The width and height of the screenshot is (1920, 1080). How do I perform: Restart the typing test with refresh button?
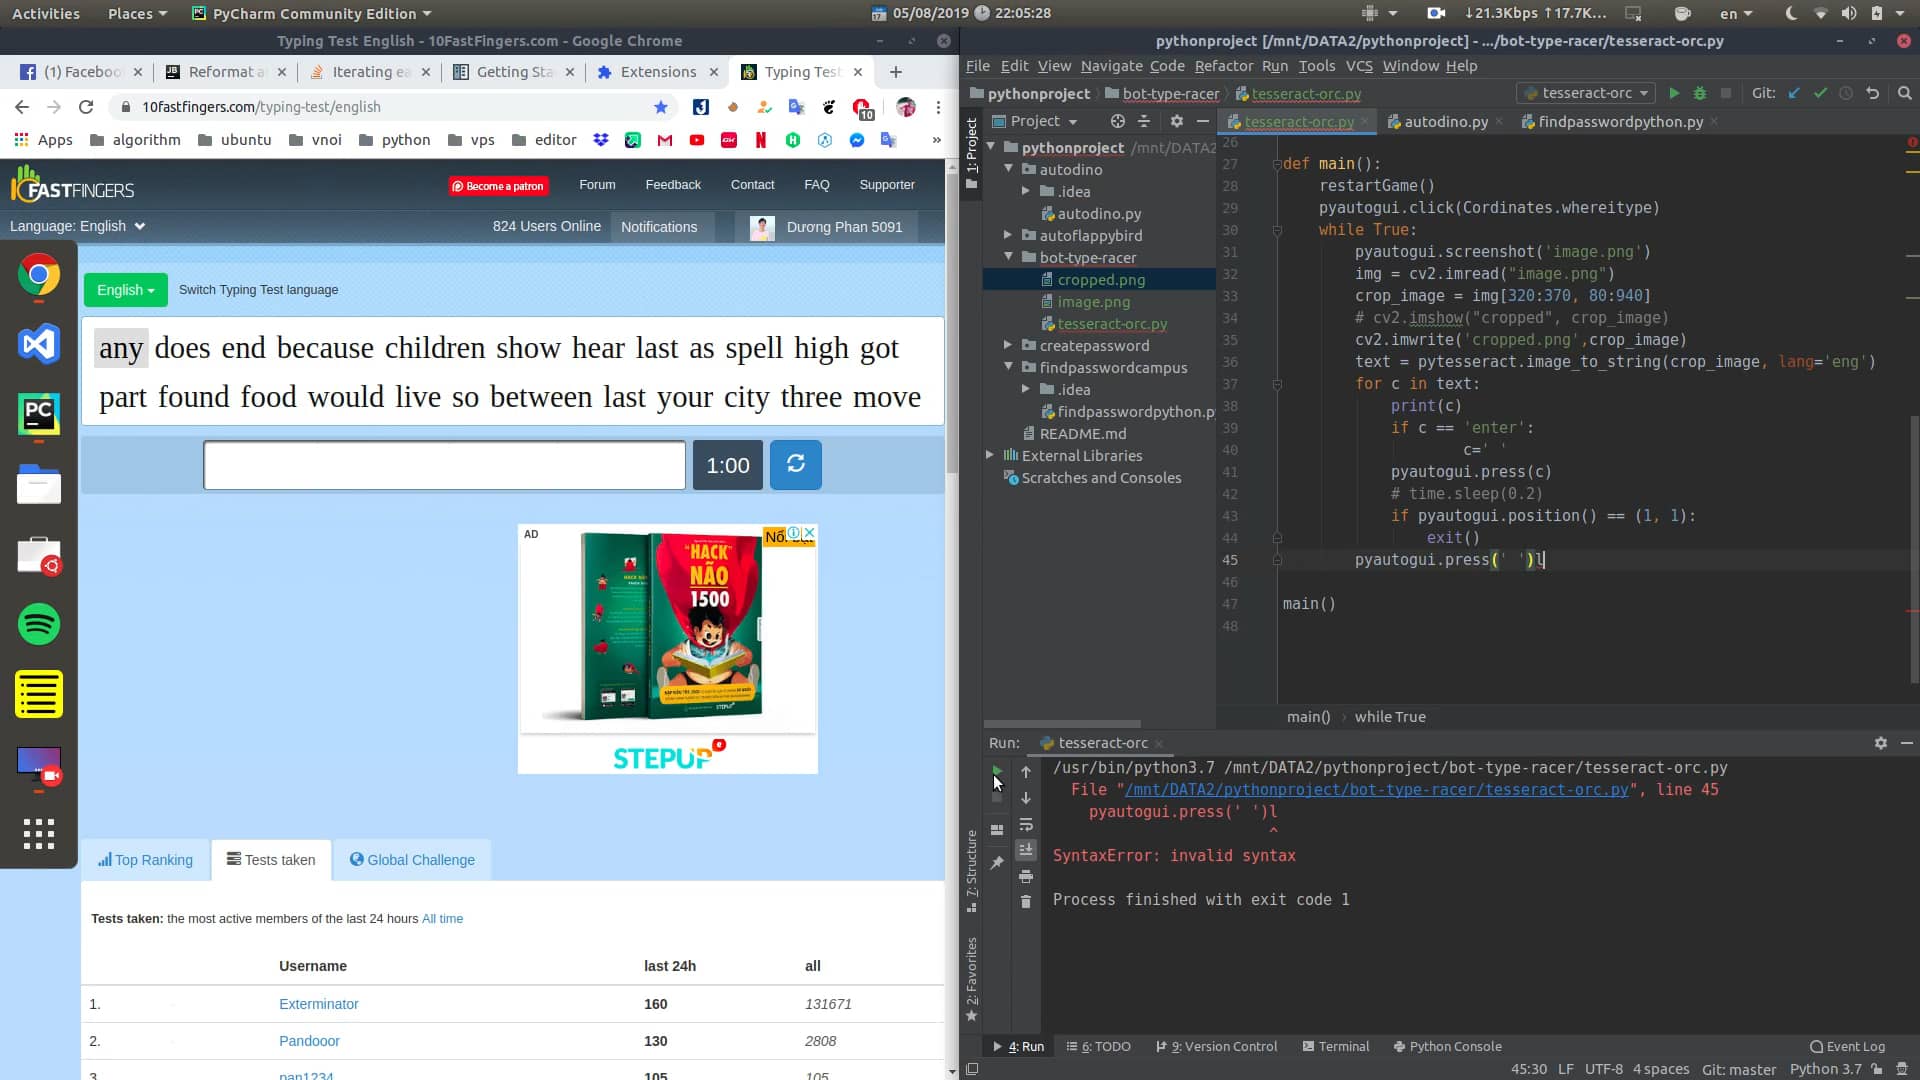pos(795,465)
